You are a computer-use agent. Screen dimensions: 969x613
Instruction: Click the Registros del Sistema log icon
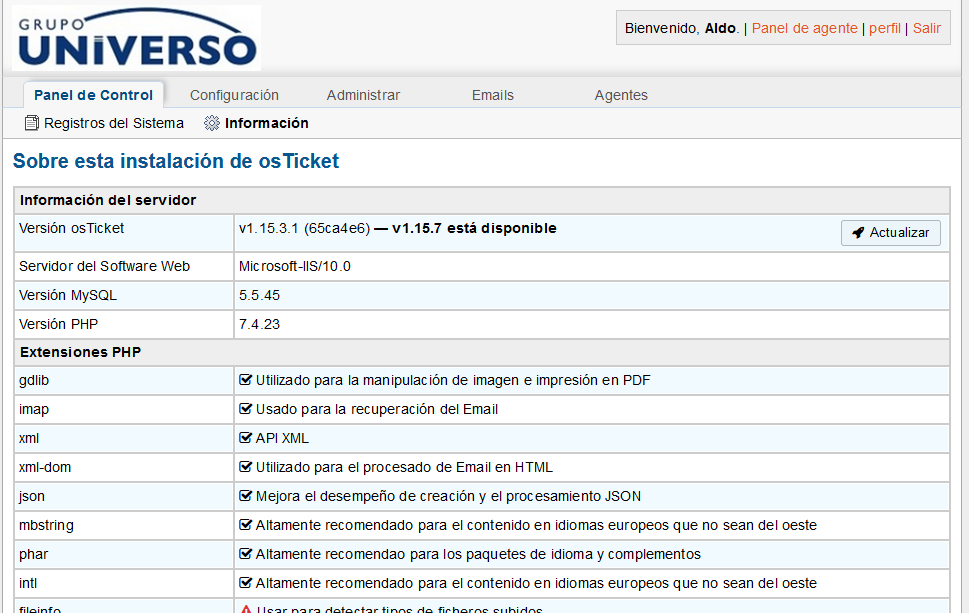[x=32, y=123]
